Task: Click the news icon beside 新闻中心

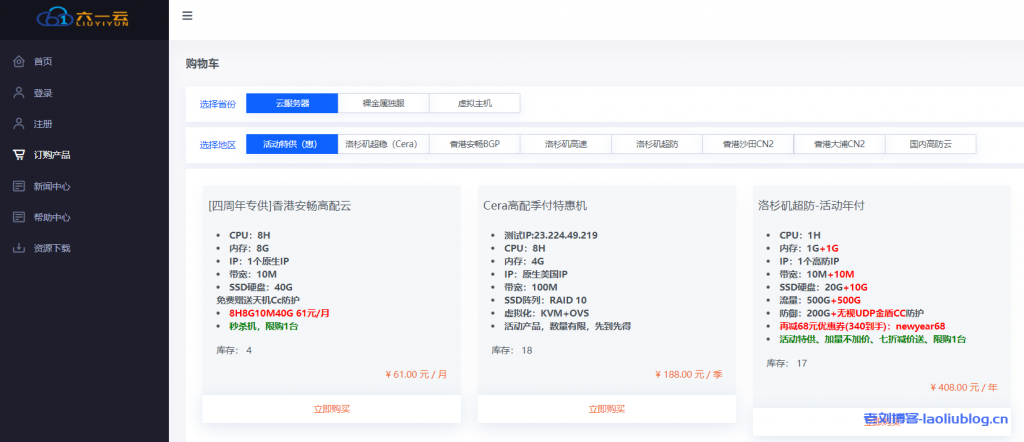Action: pyautogui.click(x=19, y=186)
